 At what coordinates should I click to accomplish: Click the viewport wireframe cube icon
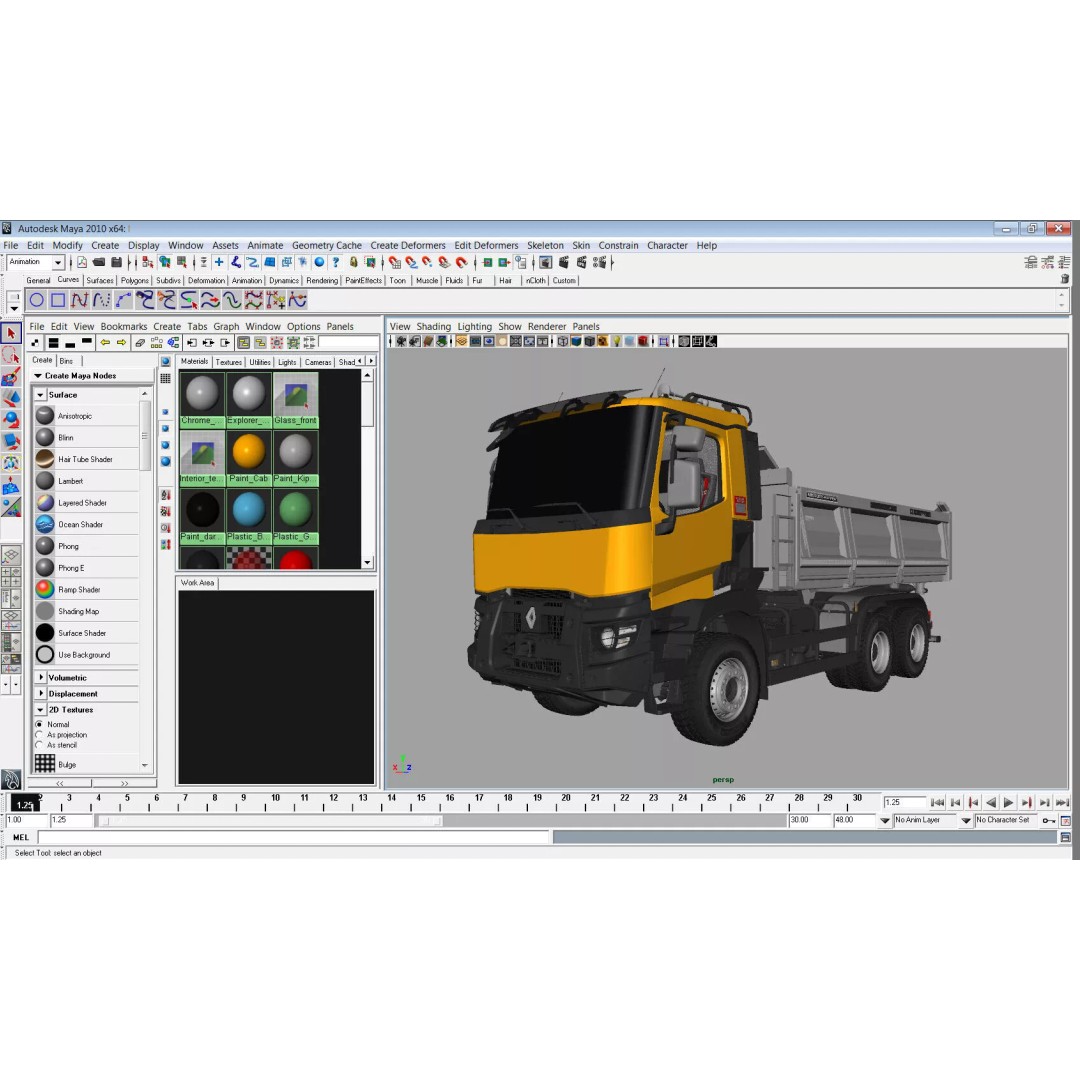[563, 342]
